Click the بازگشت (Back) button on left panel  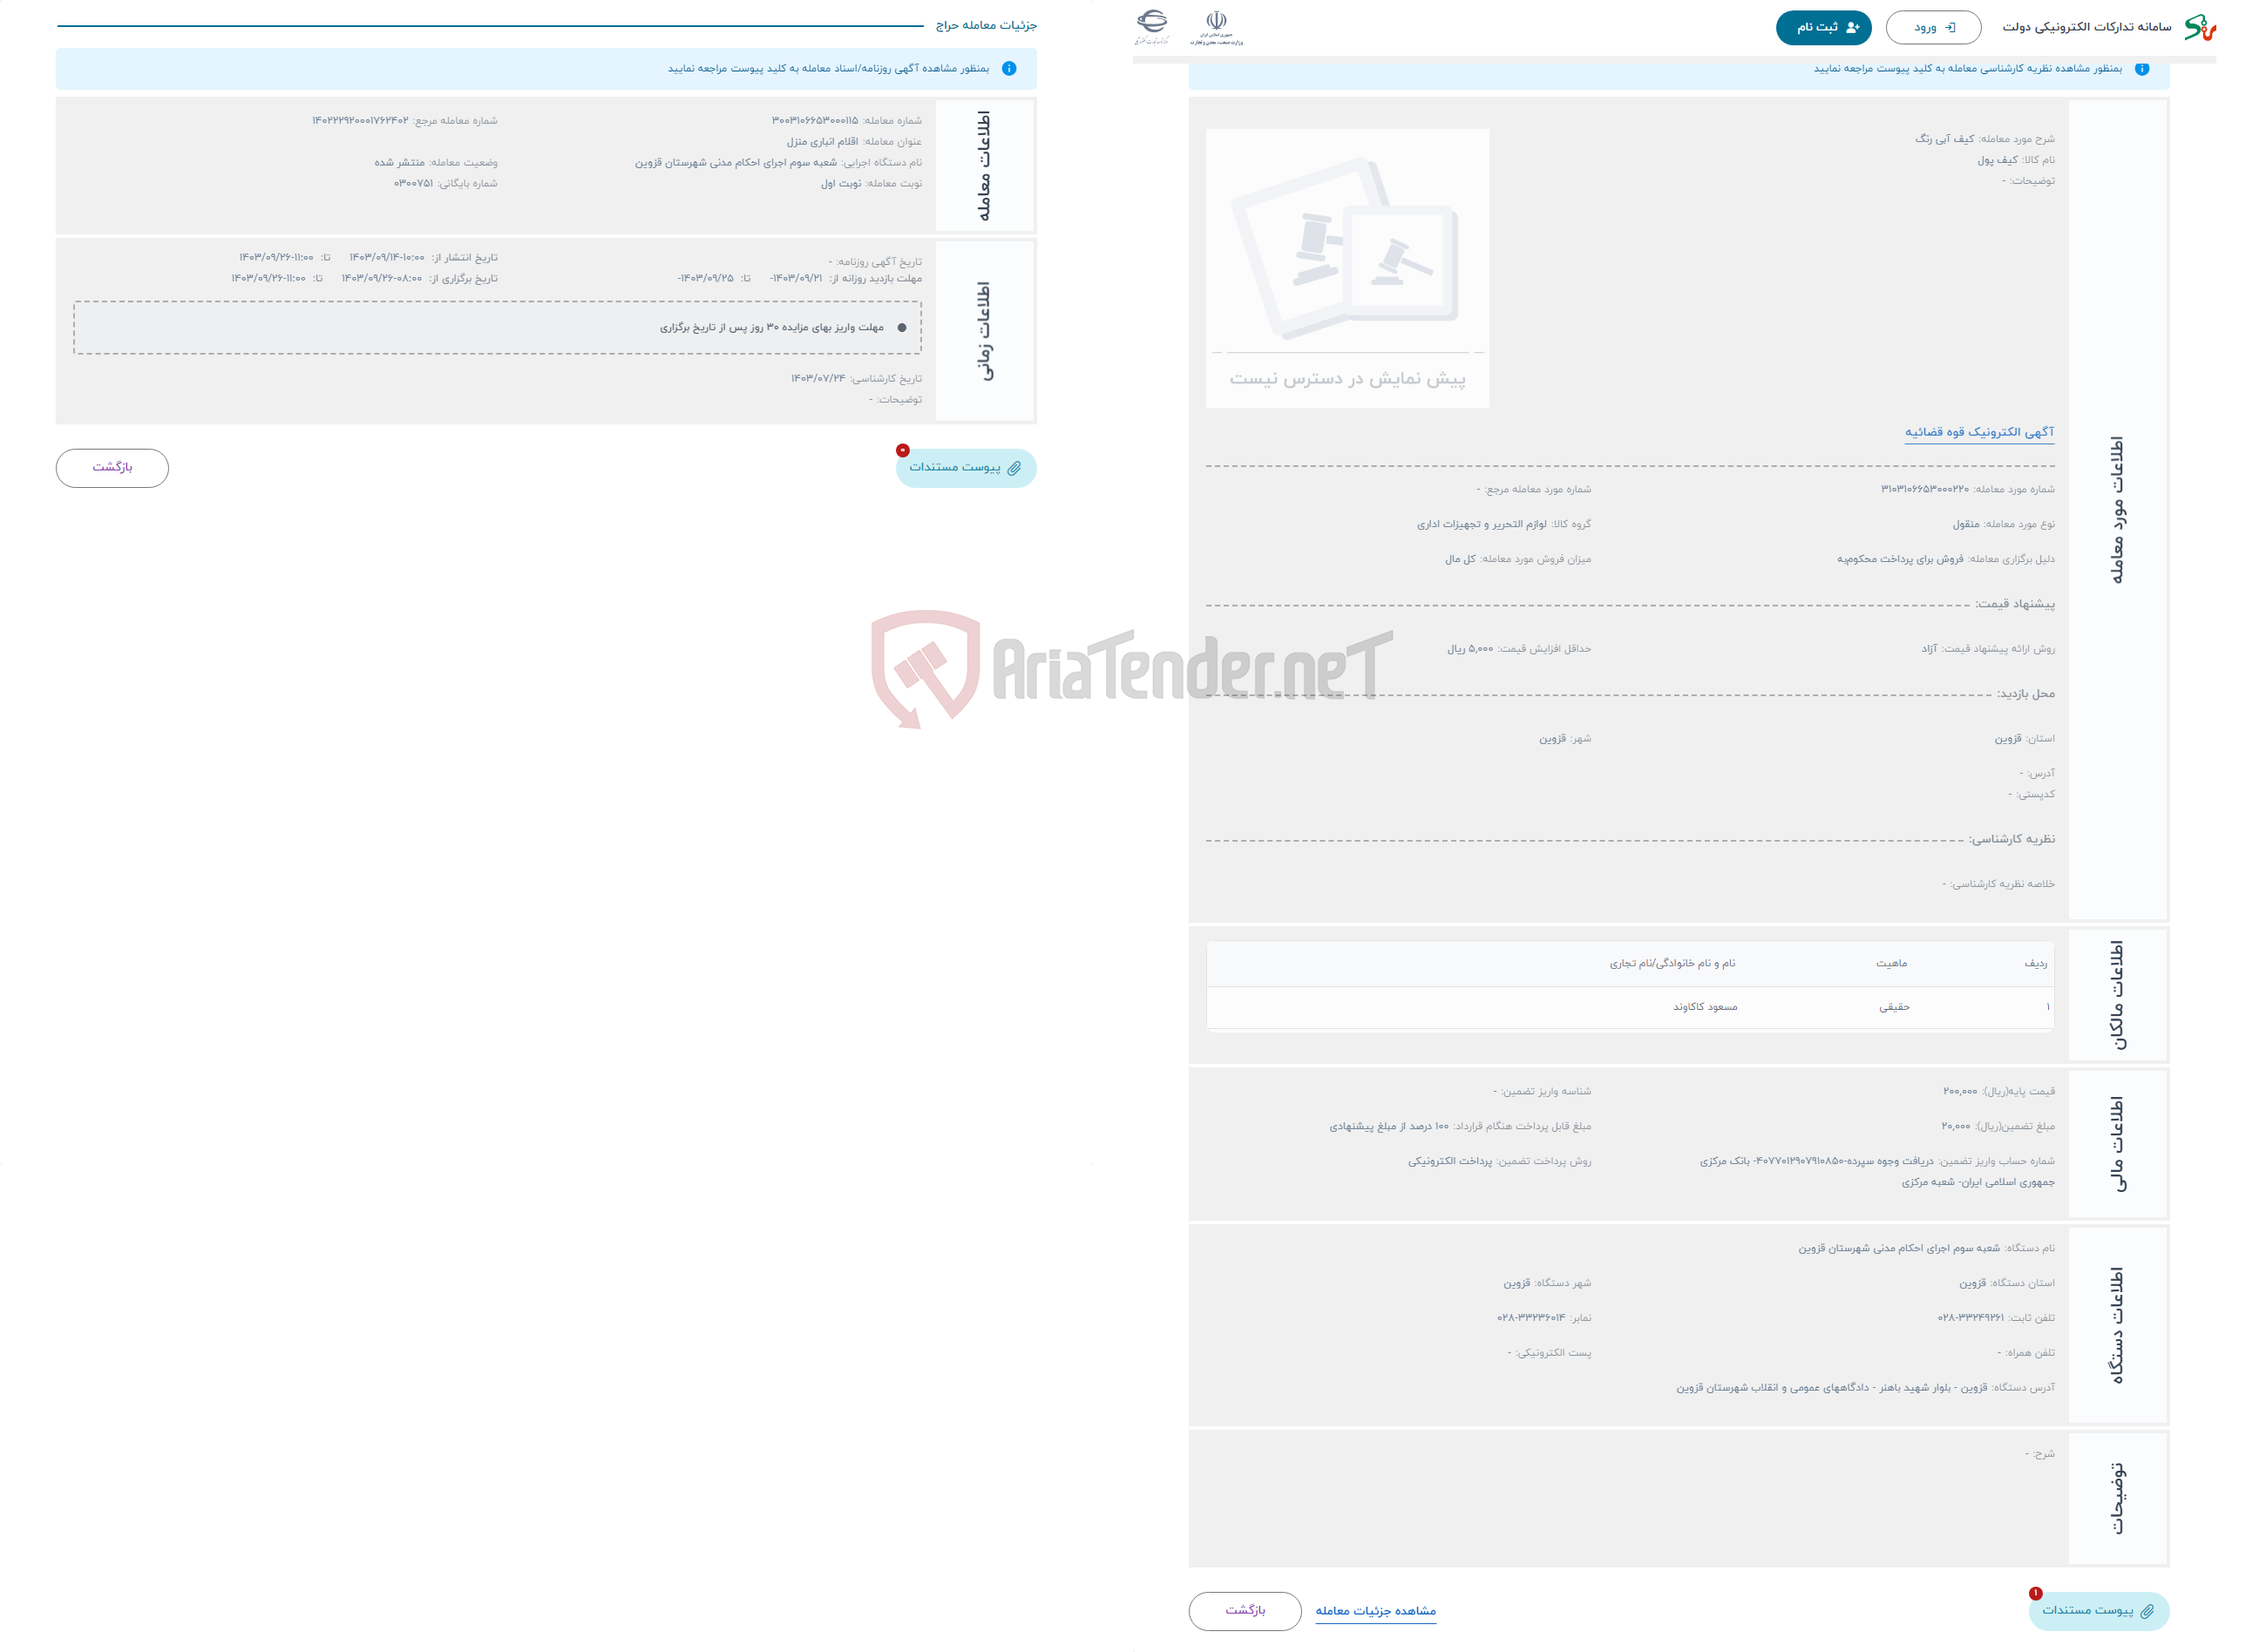click(x=112, y=466)
